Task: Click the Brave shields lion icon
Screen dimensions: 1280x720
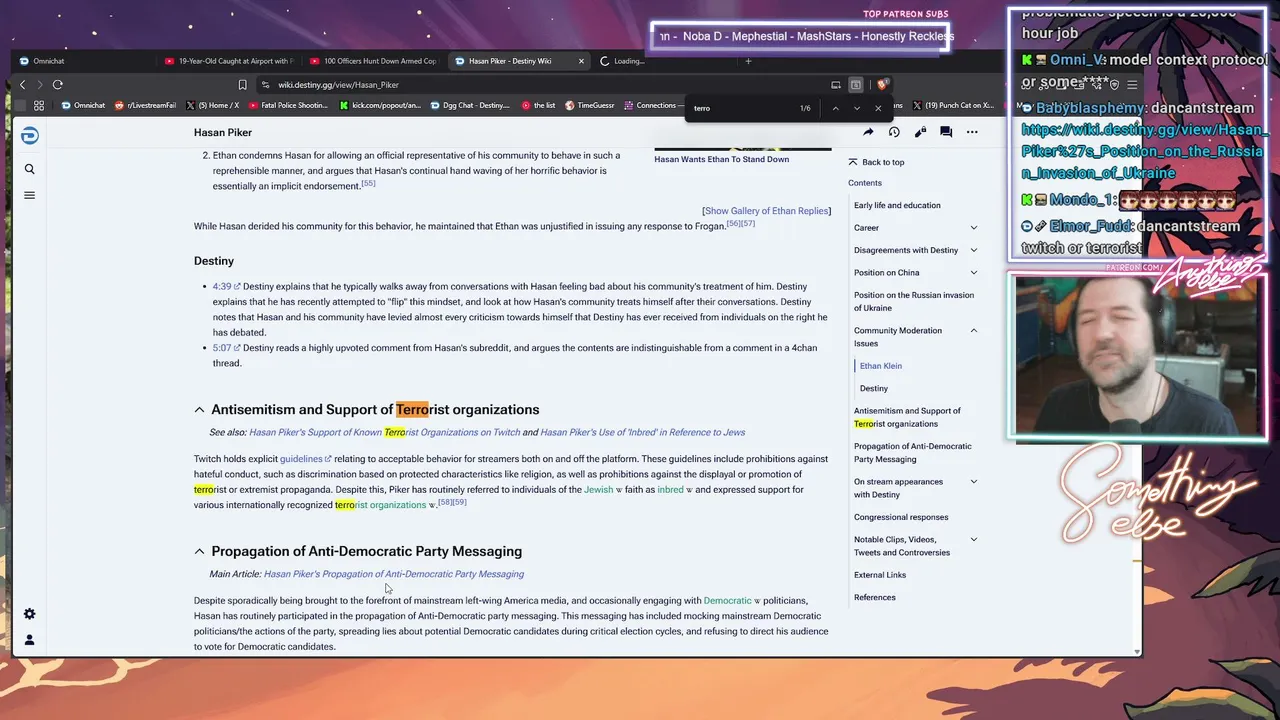Action: click(882, 85)
